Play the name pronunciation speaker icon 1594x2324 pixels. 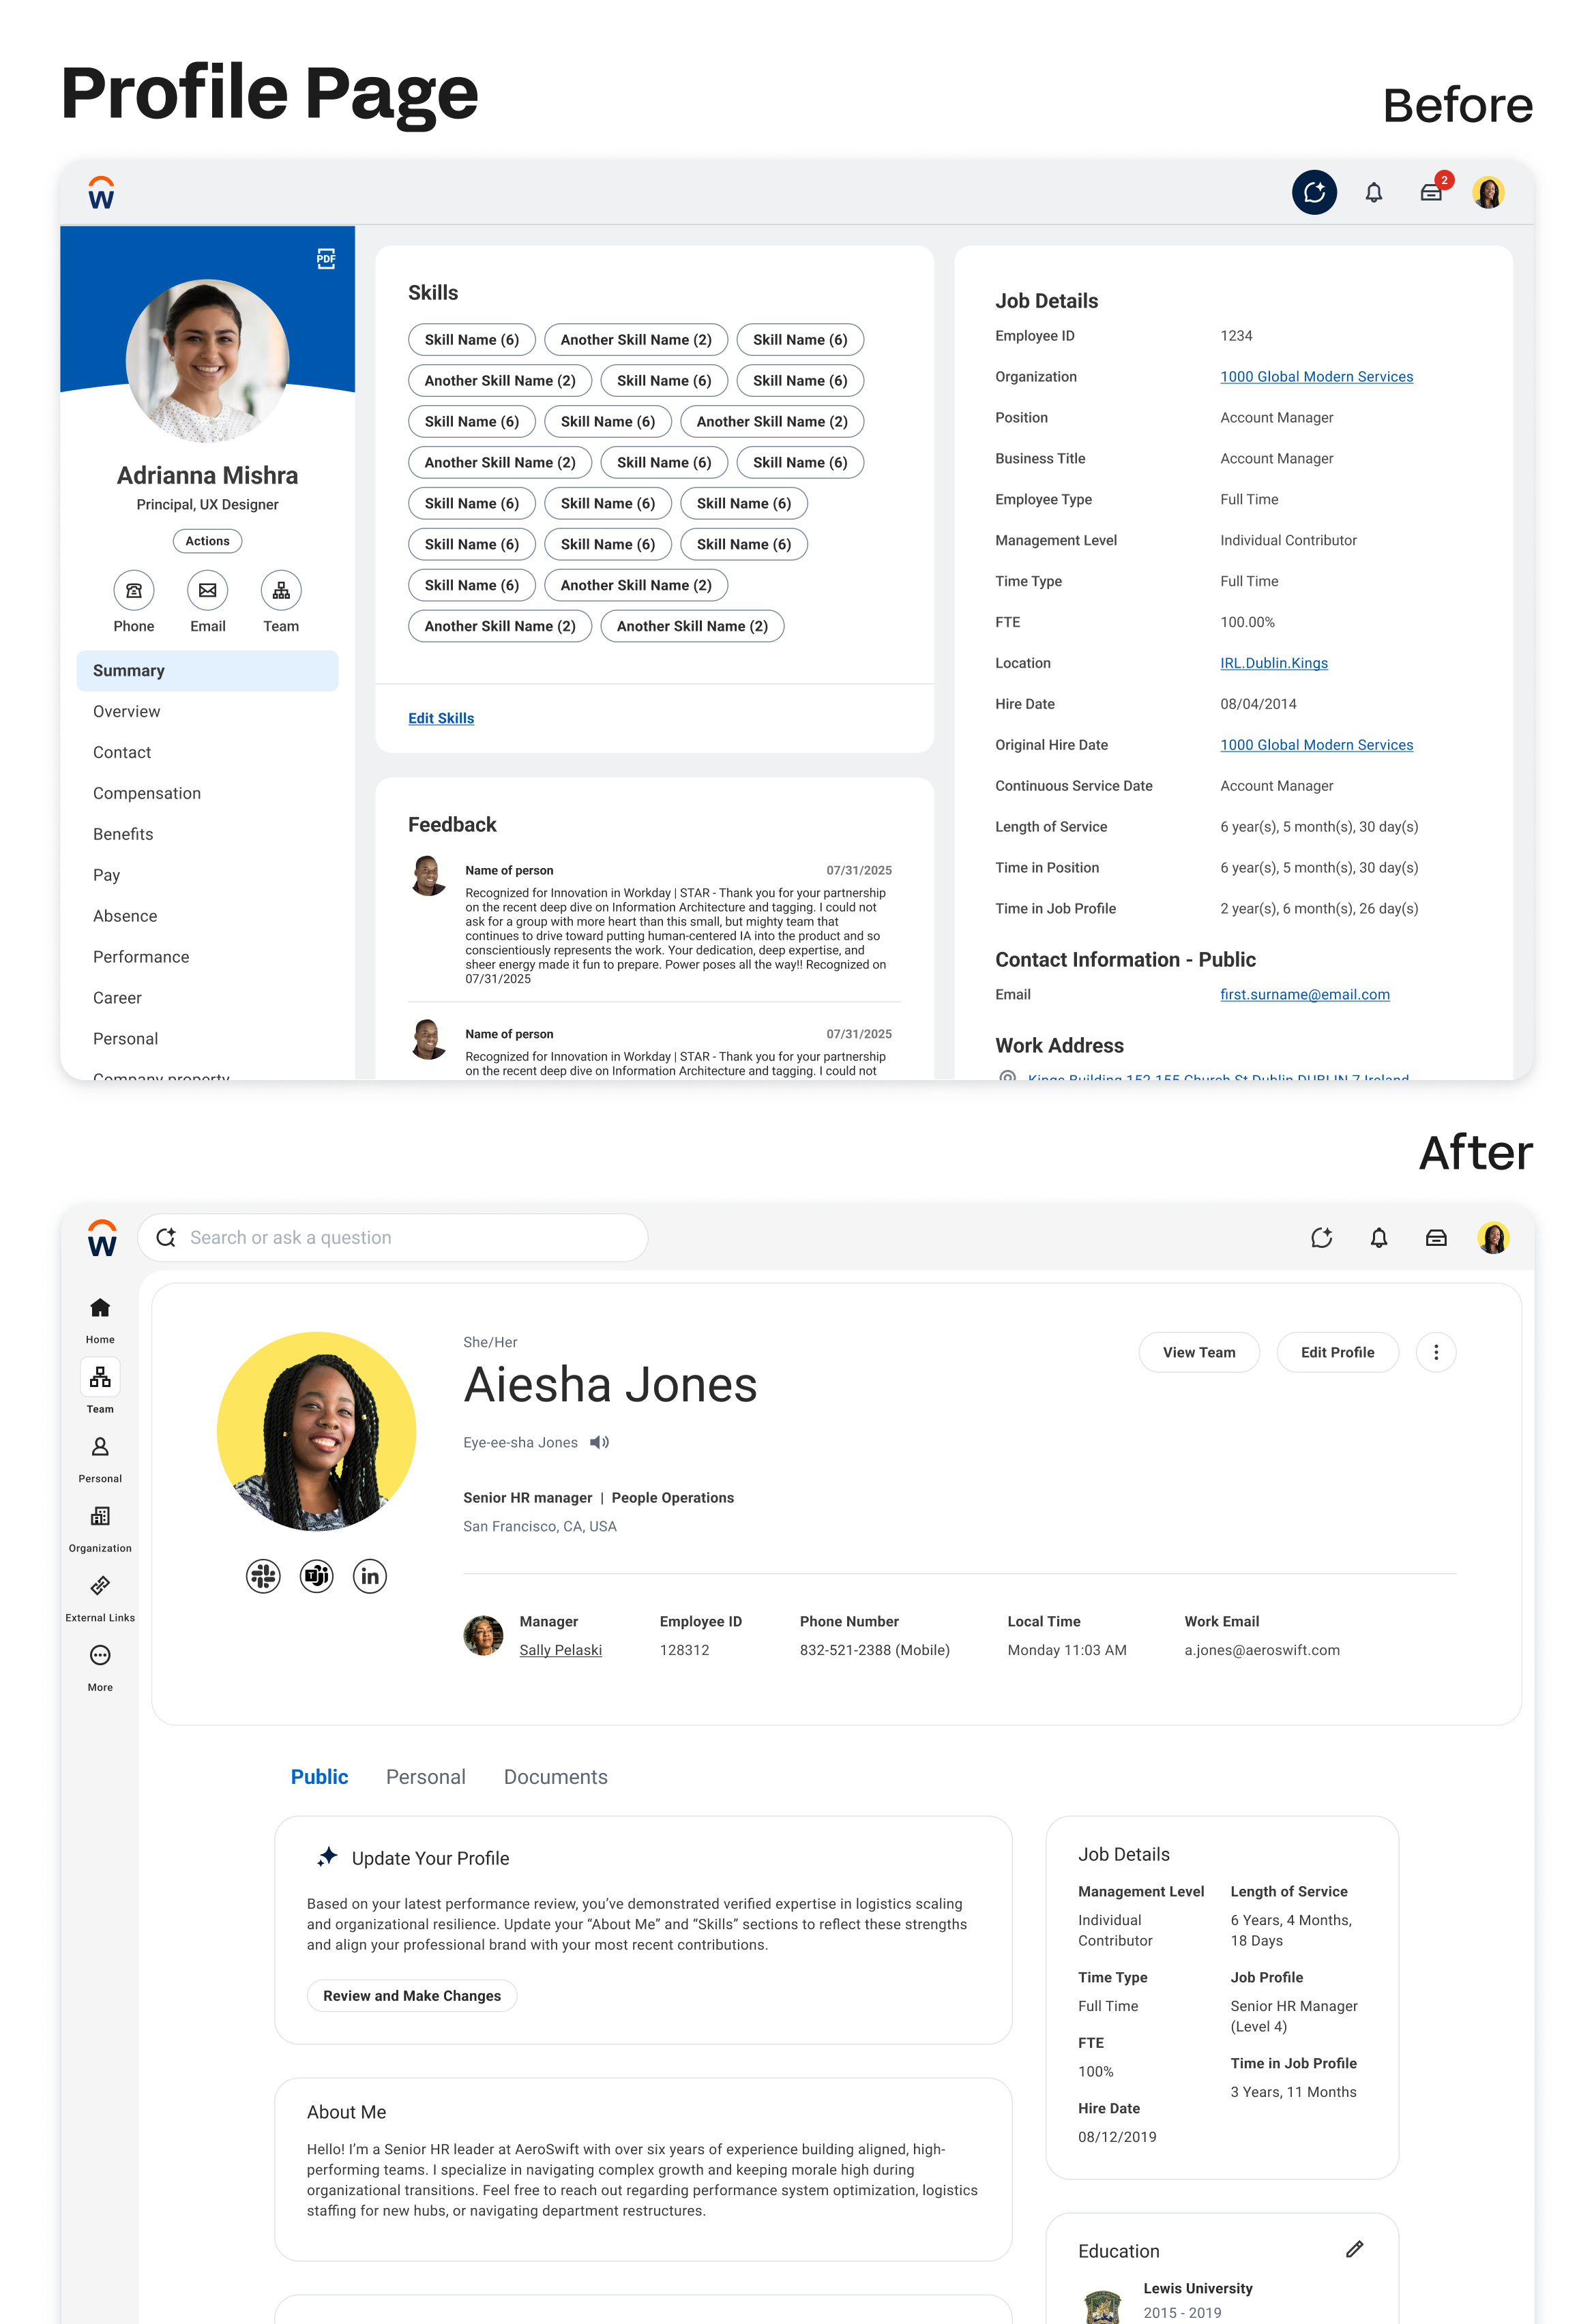click(x=599, y=1442)
